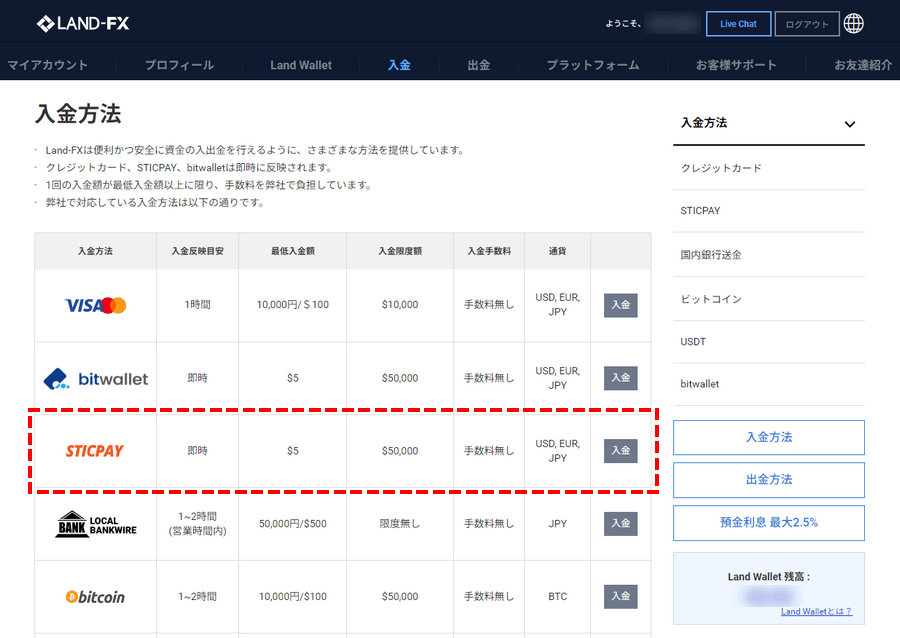Expand the 入金方法 sidebar chevron
The width and height of the screenshot is (900, 638).
[x=850, y=124]
